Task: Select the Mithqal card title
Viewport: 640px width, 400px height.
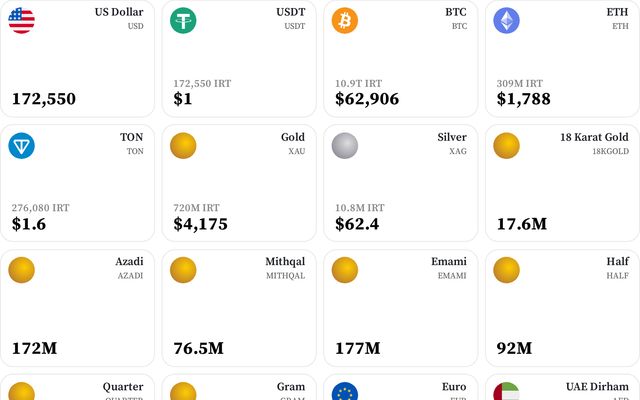Action: point(285,261)
